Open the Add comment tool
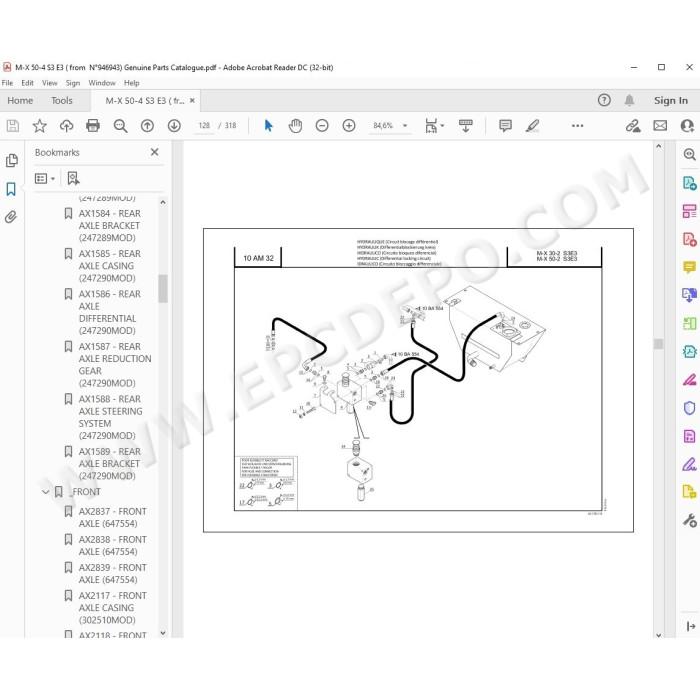Screen dimensions: 700x700 pyautogui.click(x=505, y=125)
